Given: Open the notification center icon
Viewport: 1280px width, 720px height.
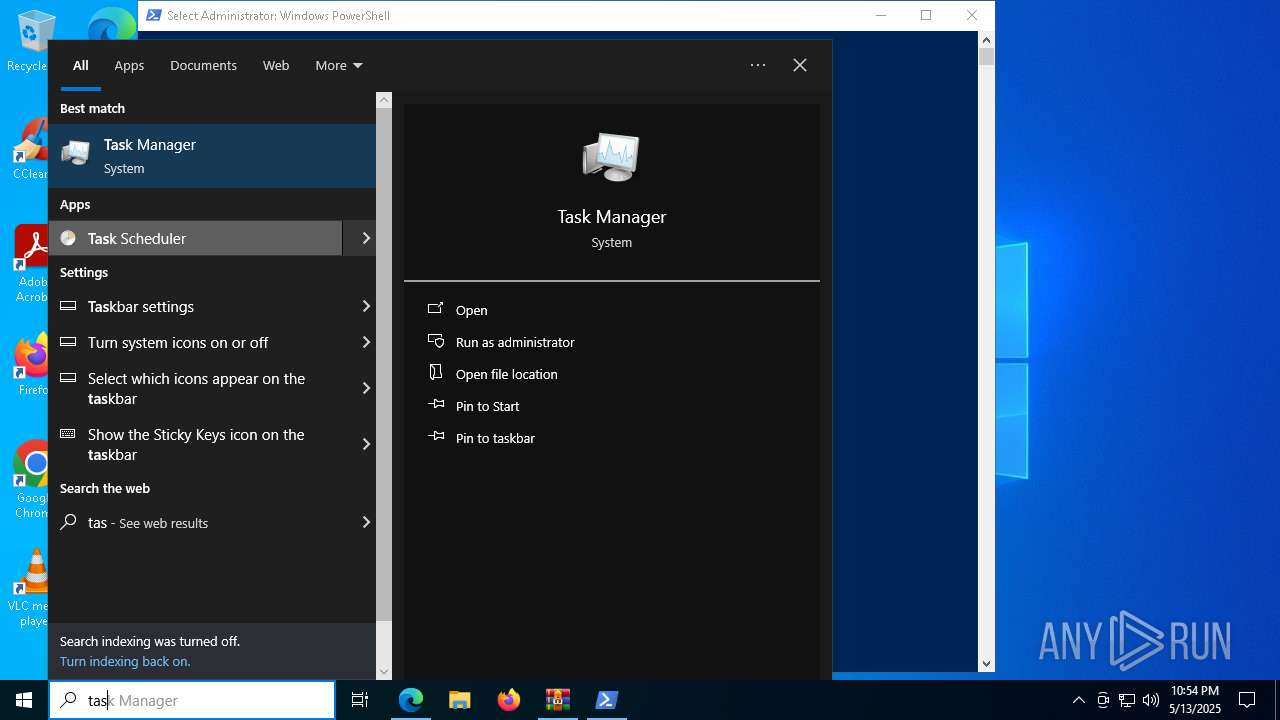Looking at the screenshot, I should [1247, 700].
